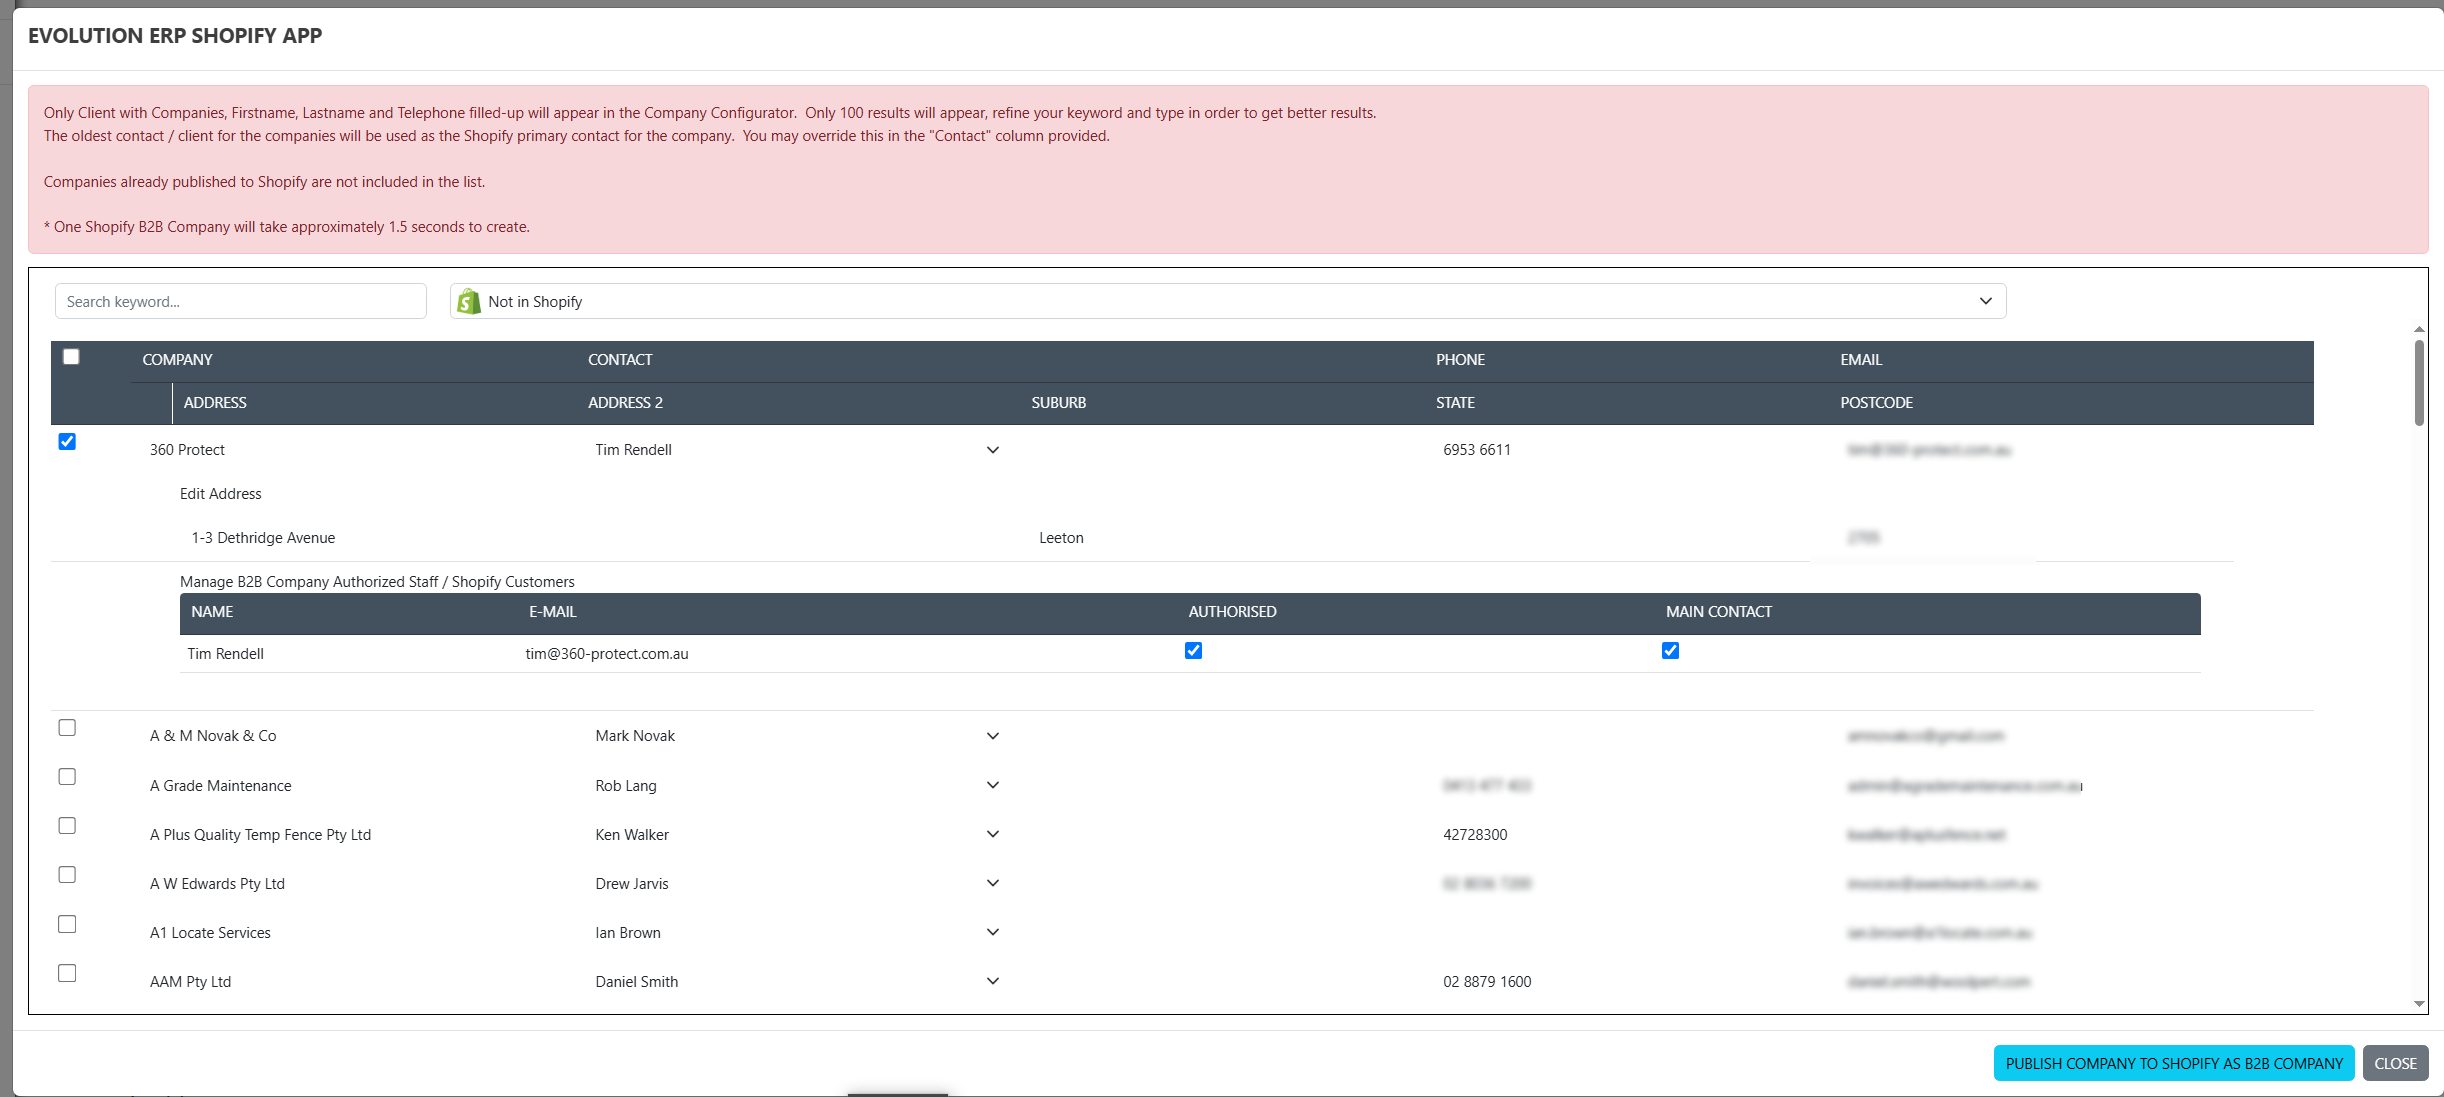Viewport: 2444px width, 1097px height.
Task: Click the Evolution ERP Shopify App title
Action: (x=175, y=36)
